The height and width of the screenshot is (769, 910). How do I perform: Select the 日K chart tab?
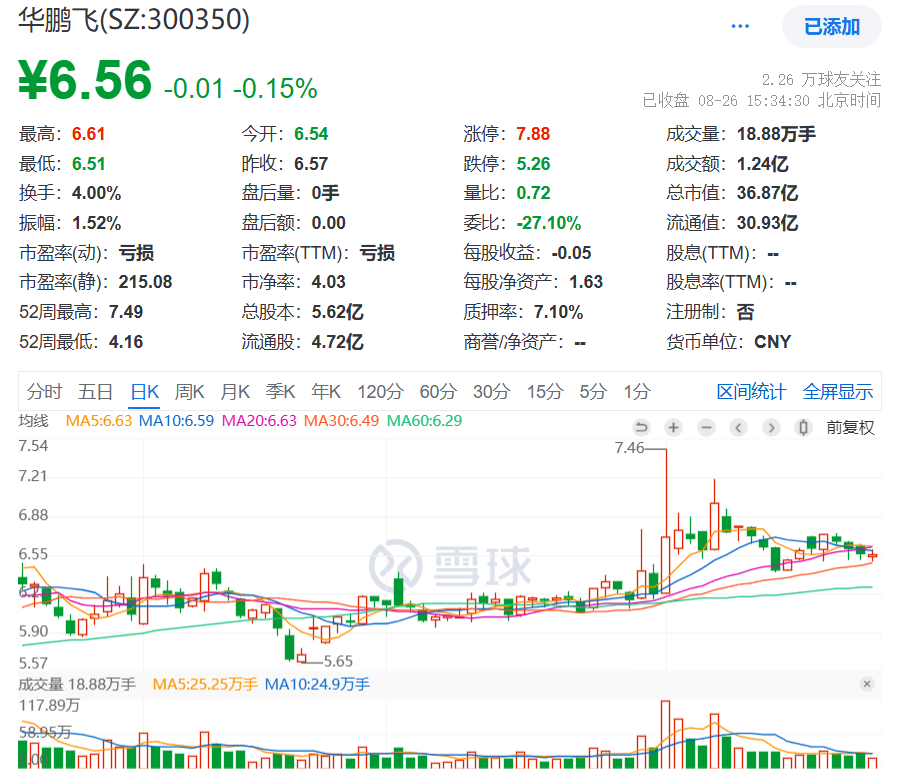(x=145, y=392)
